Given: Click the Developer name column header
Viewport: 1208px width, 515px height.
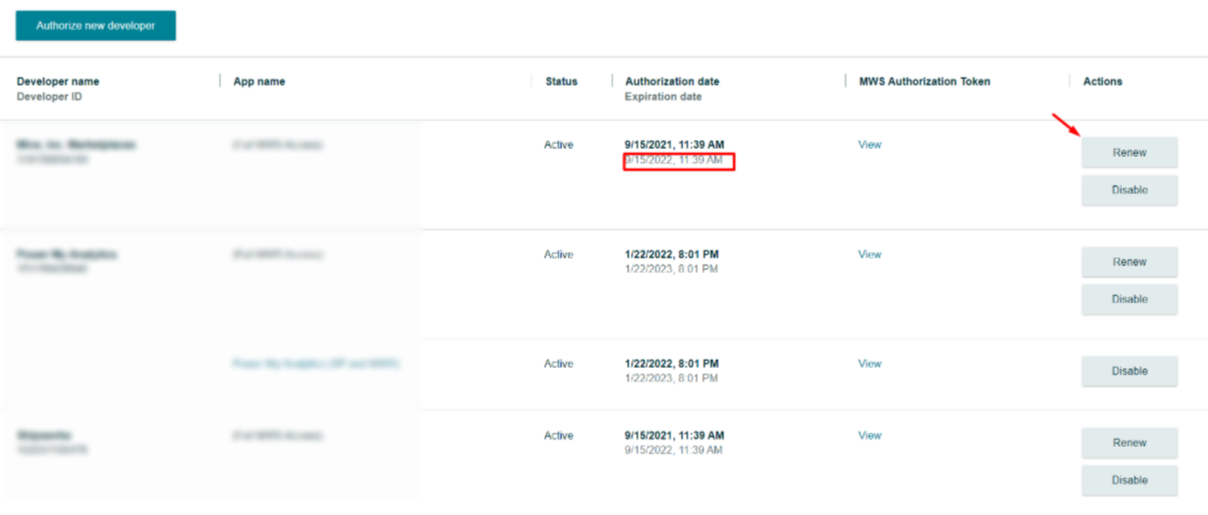Looking at the screenshot, I should tap(58, 82).
